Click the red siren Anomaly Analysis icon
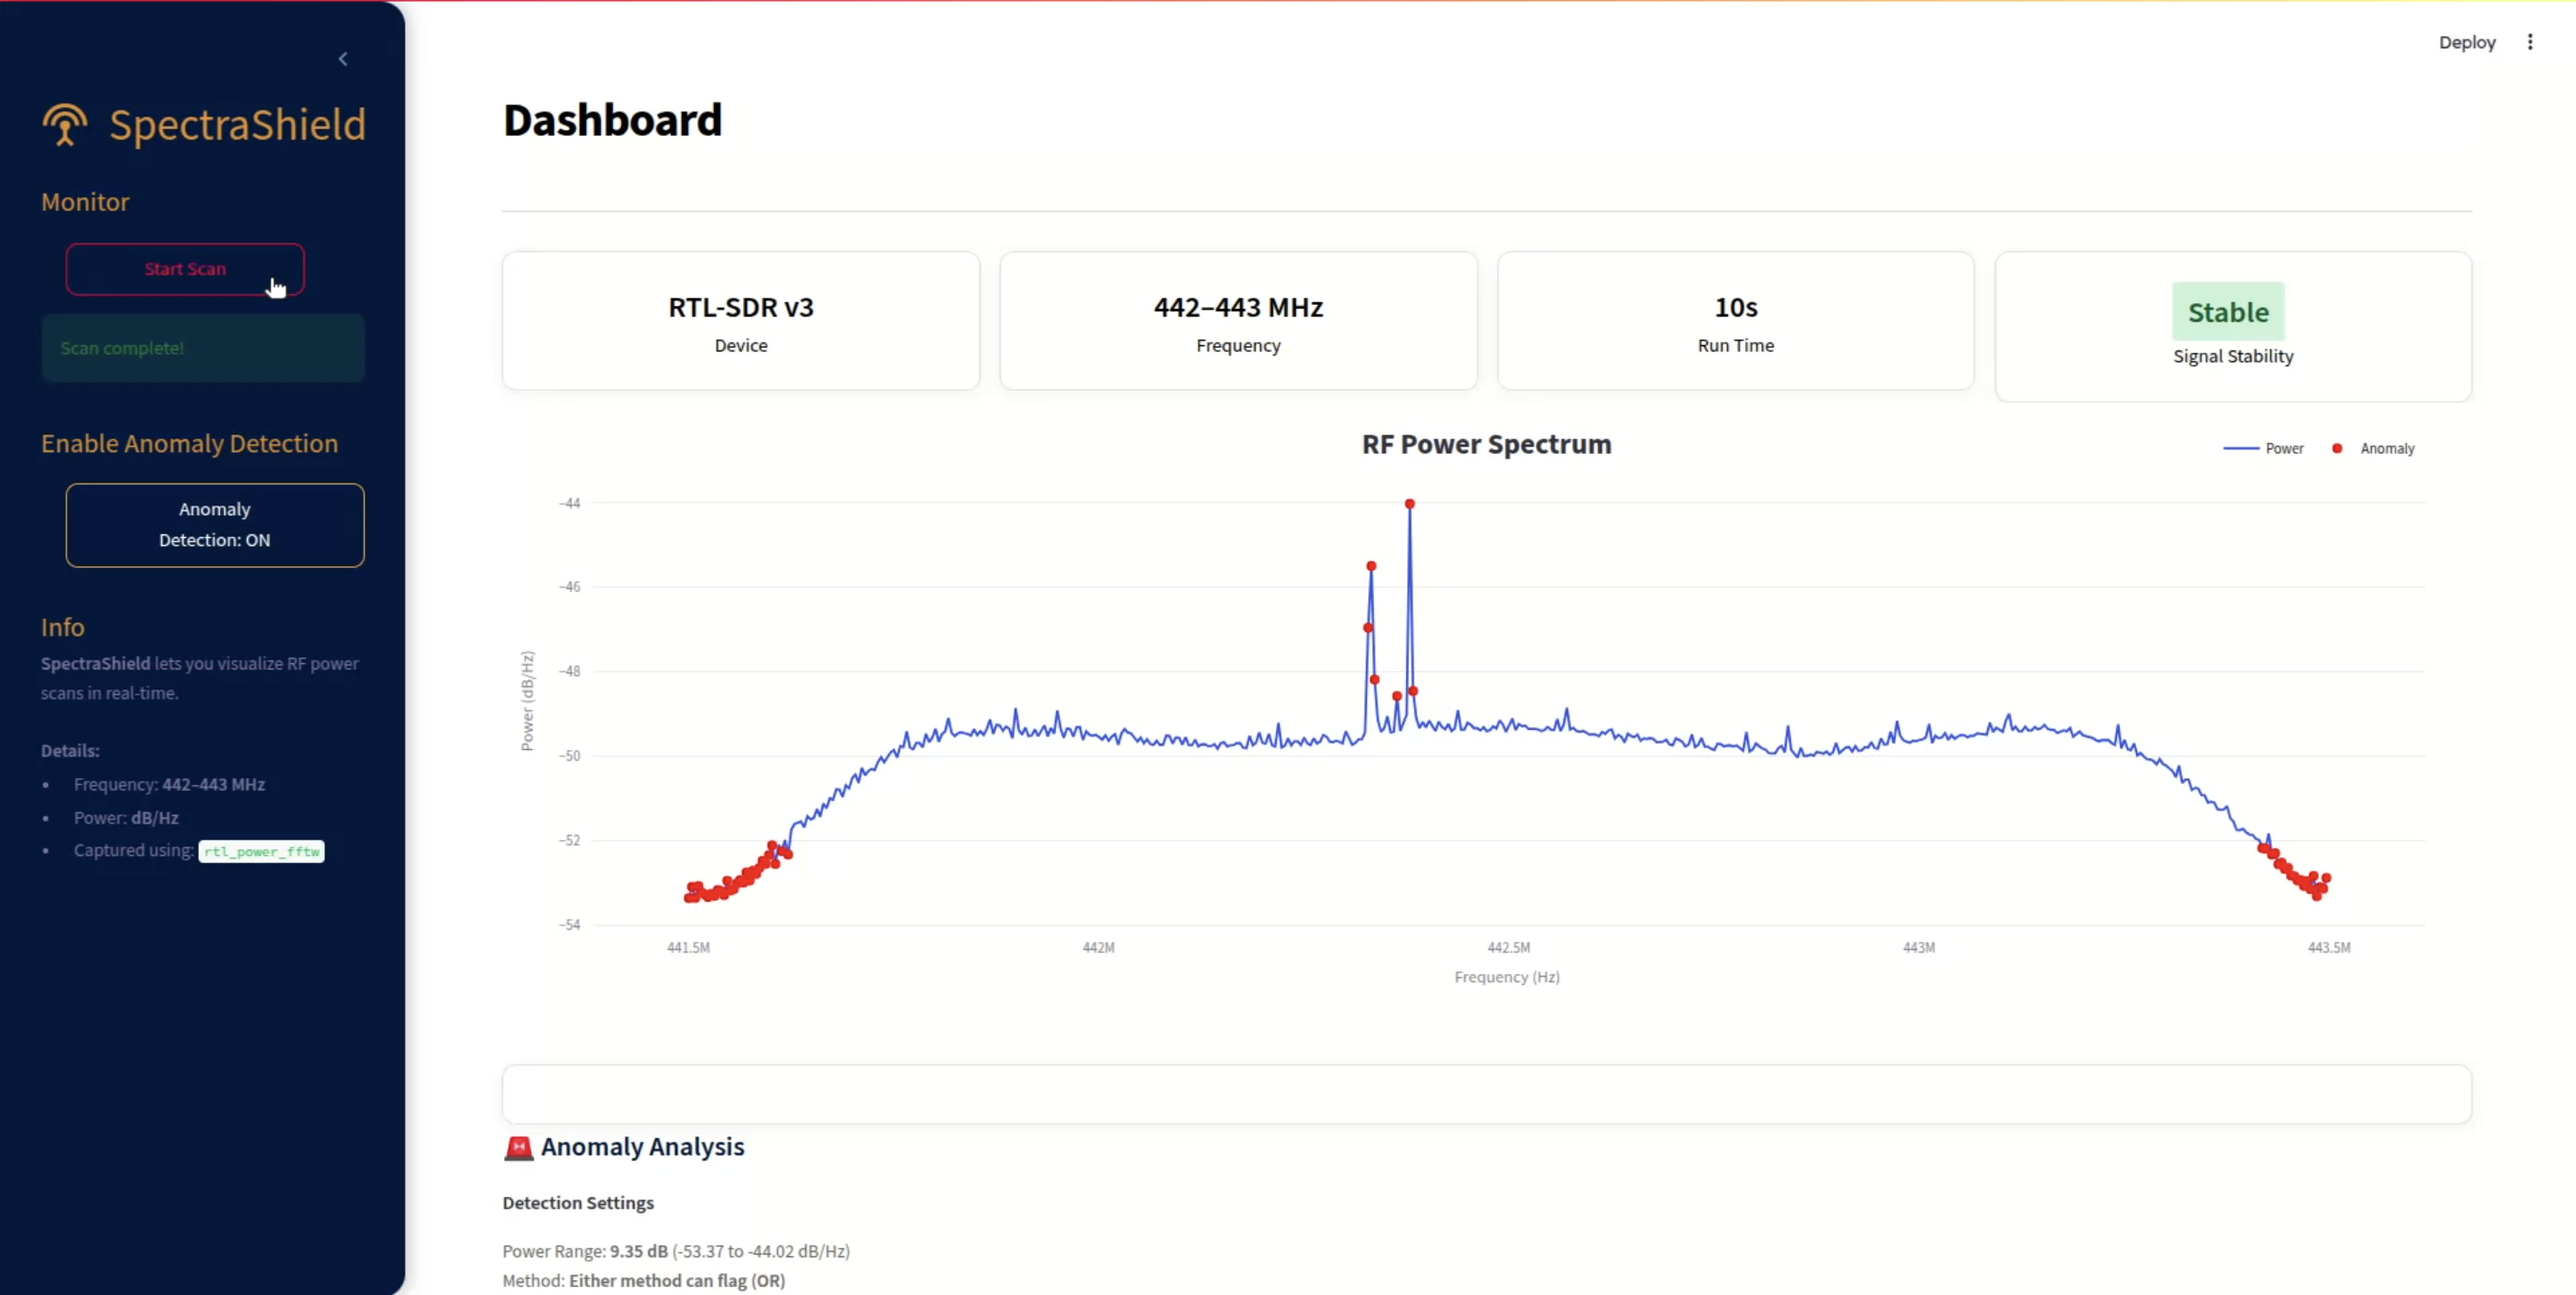The image size is (2576, 1295). (518, 1147)
